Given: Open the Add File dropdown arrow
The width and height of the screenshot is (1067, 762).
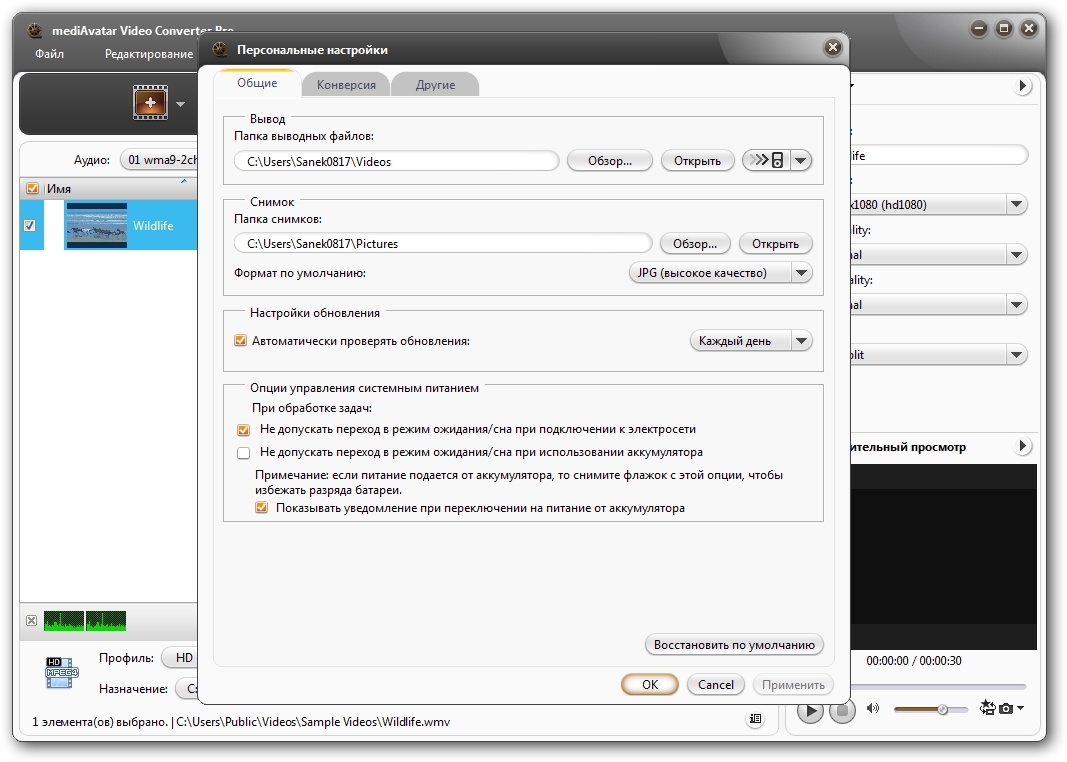Looking at the screenshot, I should tap(181, 104).
